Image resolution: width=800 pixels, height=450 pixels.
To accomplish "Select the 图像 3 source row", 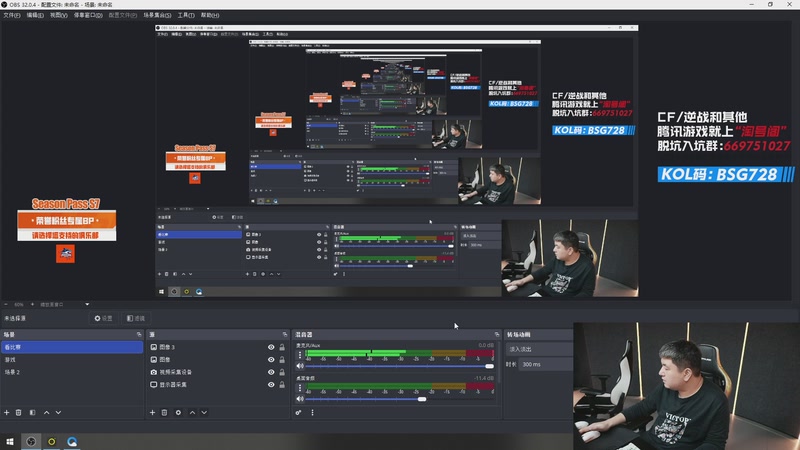I will tap(217, 347).
